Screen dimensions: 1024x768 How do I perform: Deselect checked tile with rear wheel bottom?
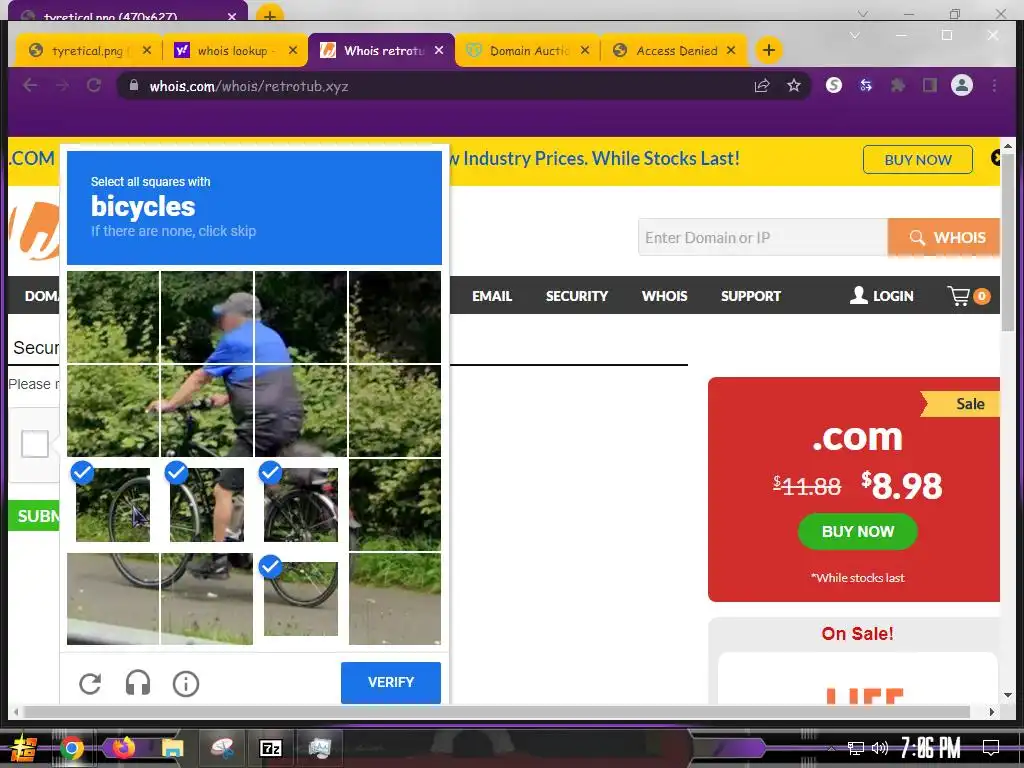(x=301, y=599)
